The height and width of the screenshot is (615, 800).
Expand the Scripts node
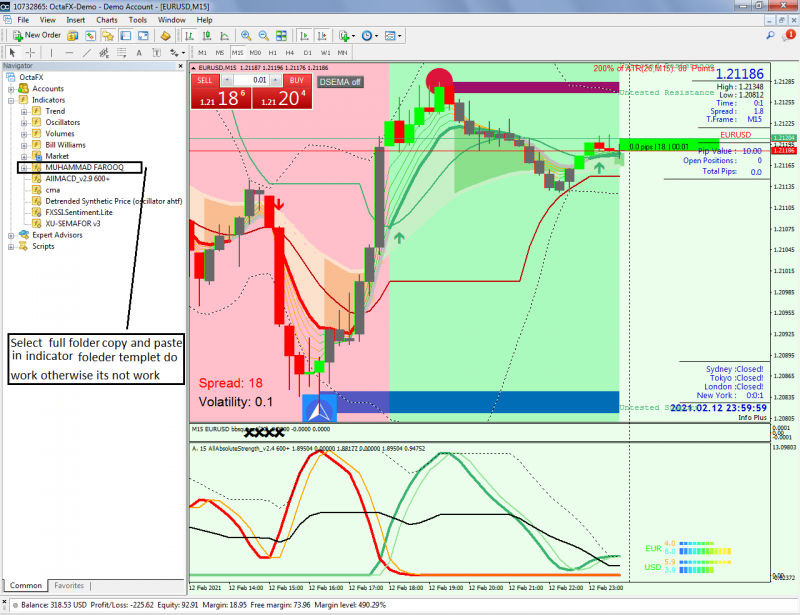pos(11,247)
